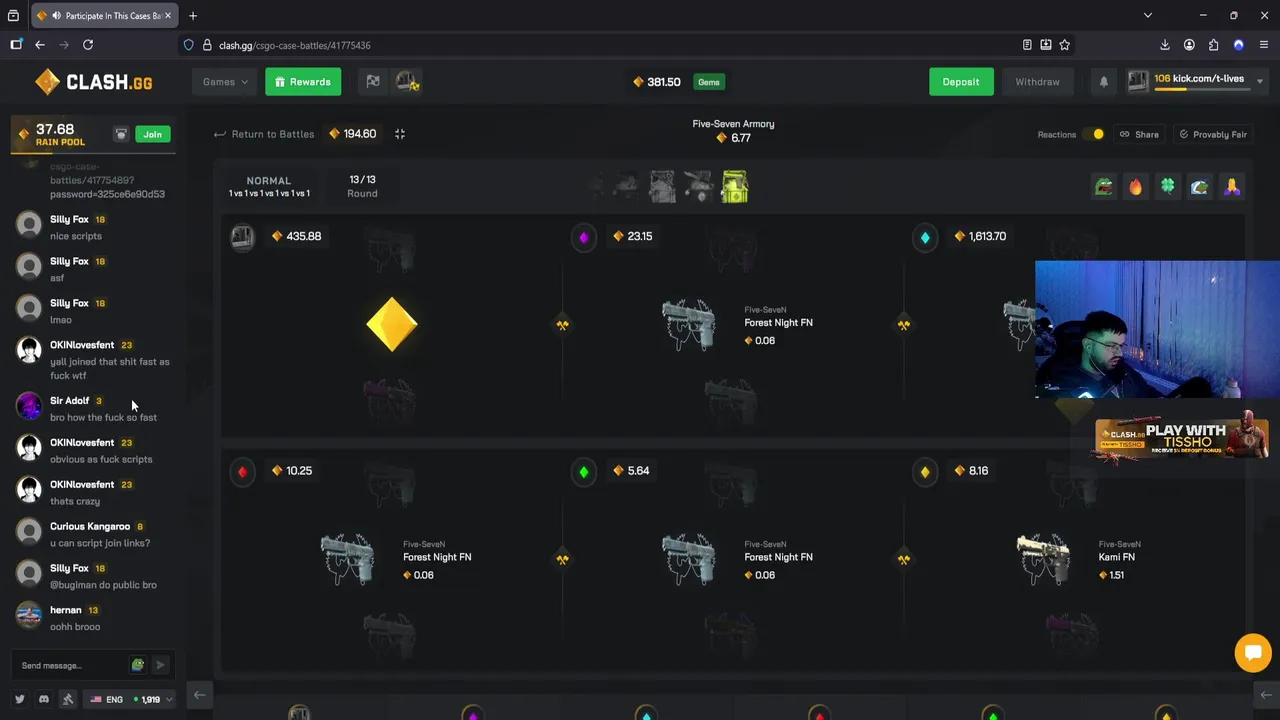Send the chat message arrow
This screenshot has height=720, width=1280.
pos(160,665)
